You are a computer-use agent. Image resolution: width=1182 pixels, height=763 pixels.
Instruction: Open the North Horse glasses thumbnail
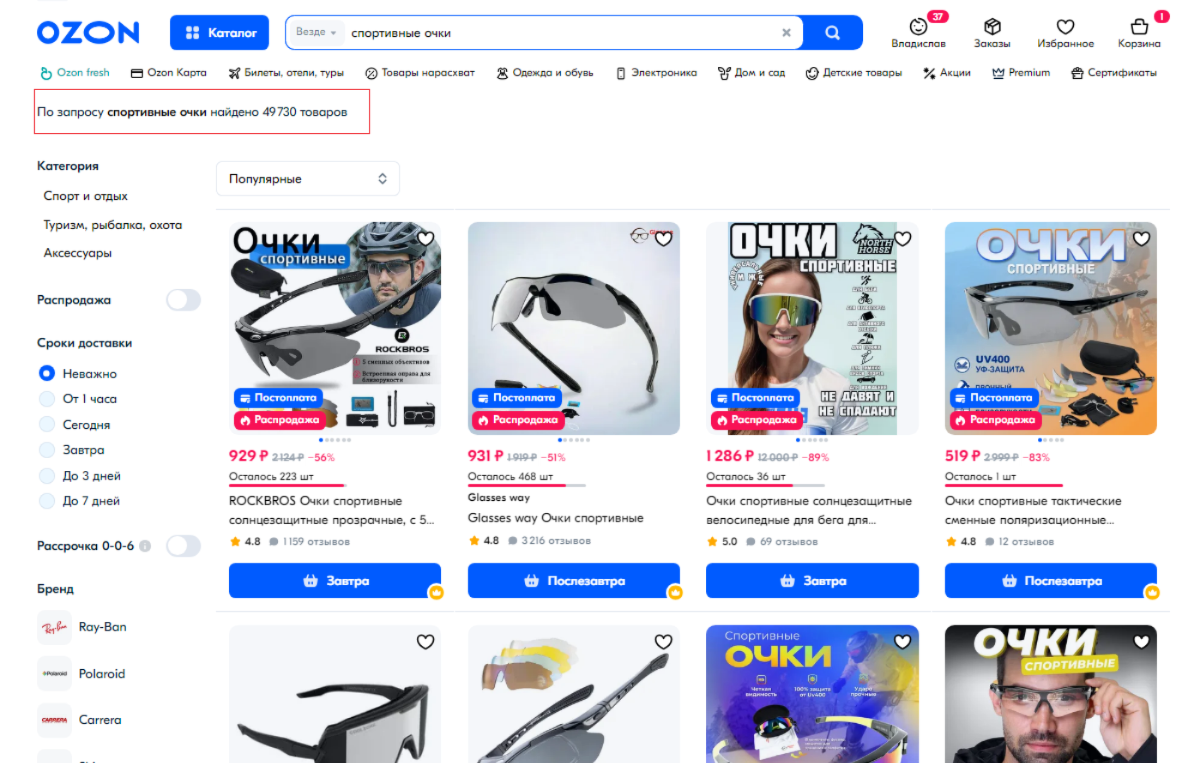pos(812,328)
